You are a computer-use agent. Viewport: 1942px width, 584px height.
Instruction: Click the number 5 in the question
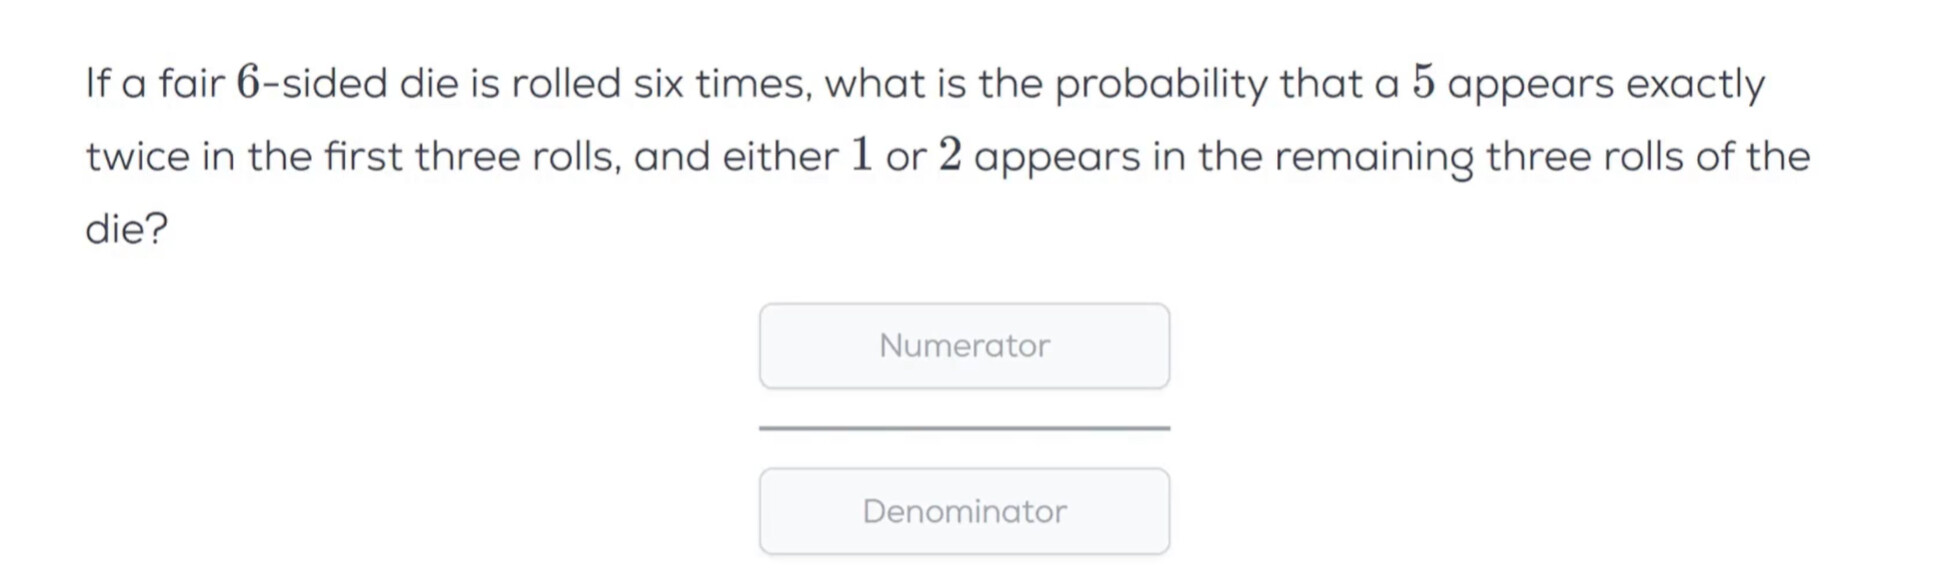[1423, 83]
